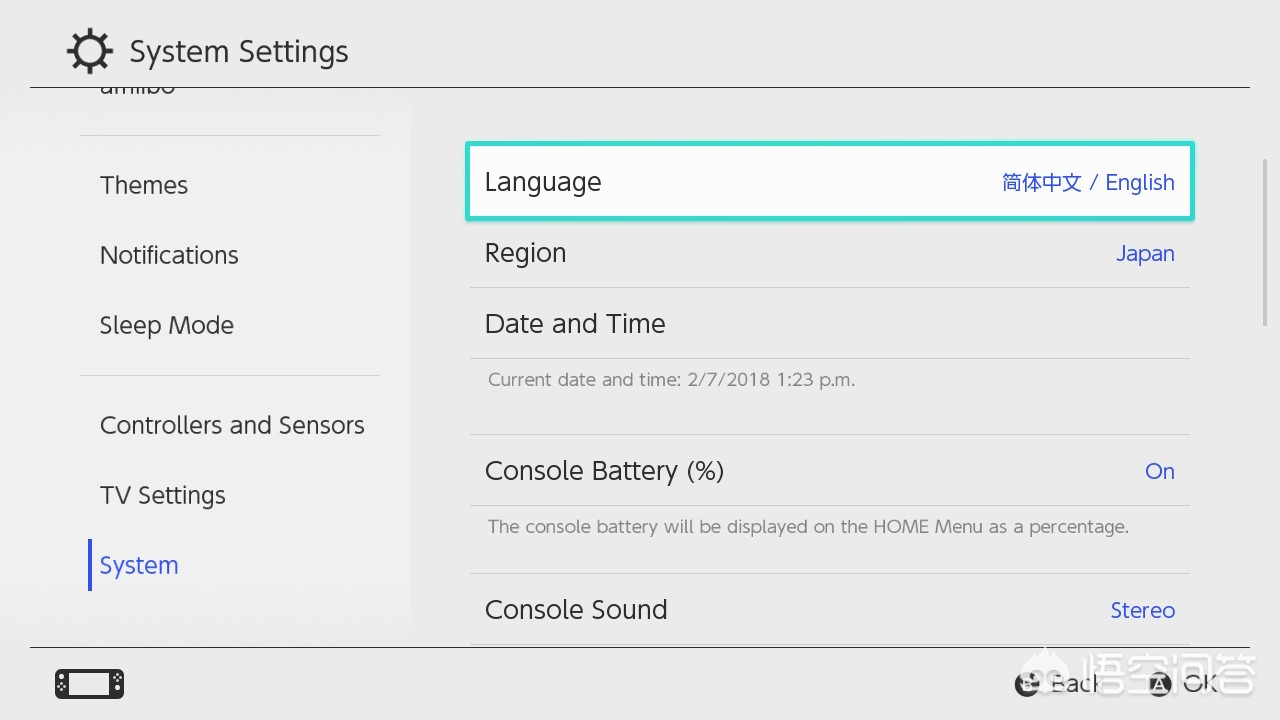Viewport: 1280px width, 720px height.
Task: Click the settings list scrollbar
Action: pos(1265,242)
